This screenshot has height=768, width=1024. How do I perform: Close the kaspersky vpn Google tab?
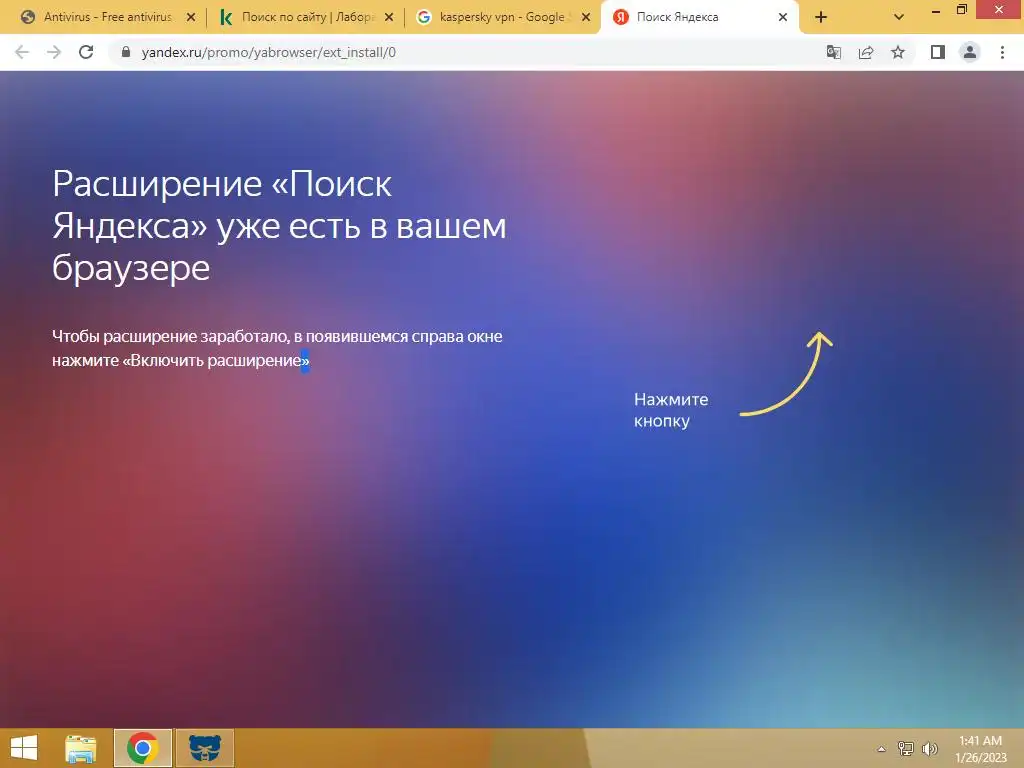(586, 18)
